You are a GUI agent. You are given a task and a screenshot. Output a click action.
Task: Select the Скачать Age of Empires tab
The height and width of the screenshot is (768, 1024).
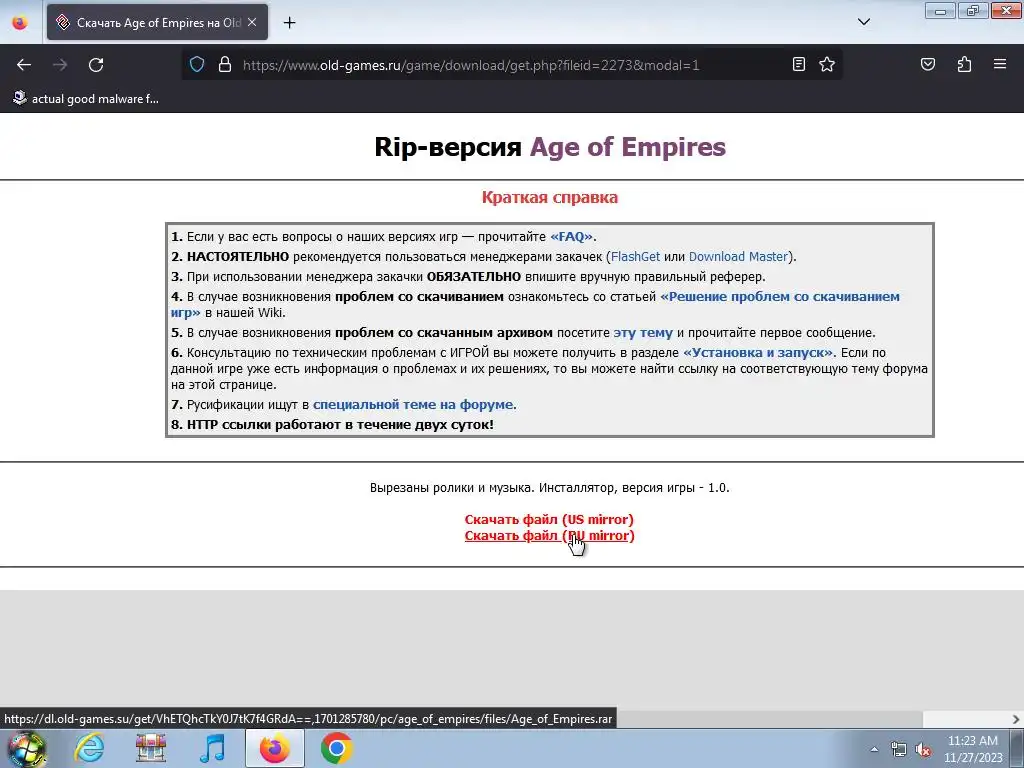tap(157, 22)
